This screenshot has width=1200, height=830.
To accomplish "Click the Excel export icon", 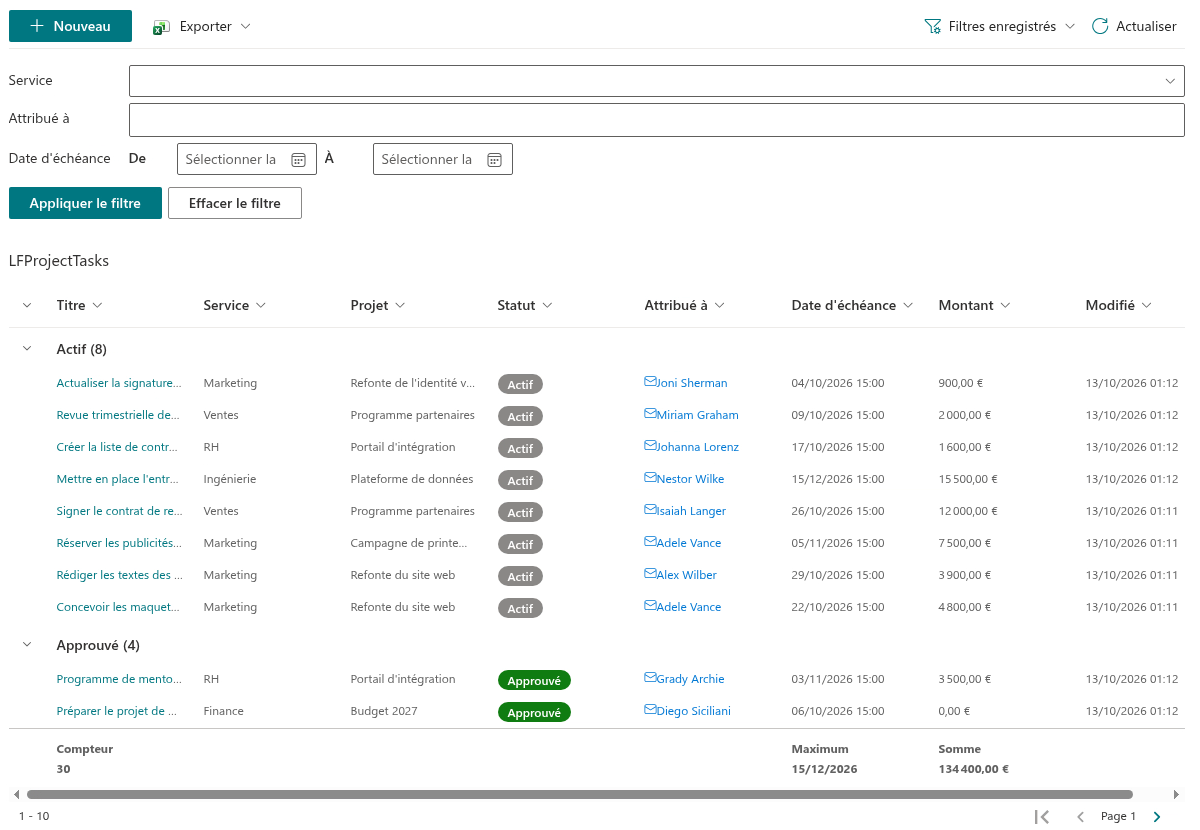I will [x=161, y=27].
